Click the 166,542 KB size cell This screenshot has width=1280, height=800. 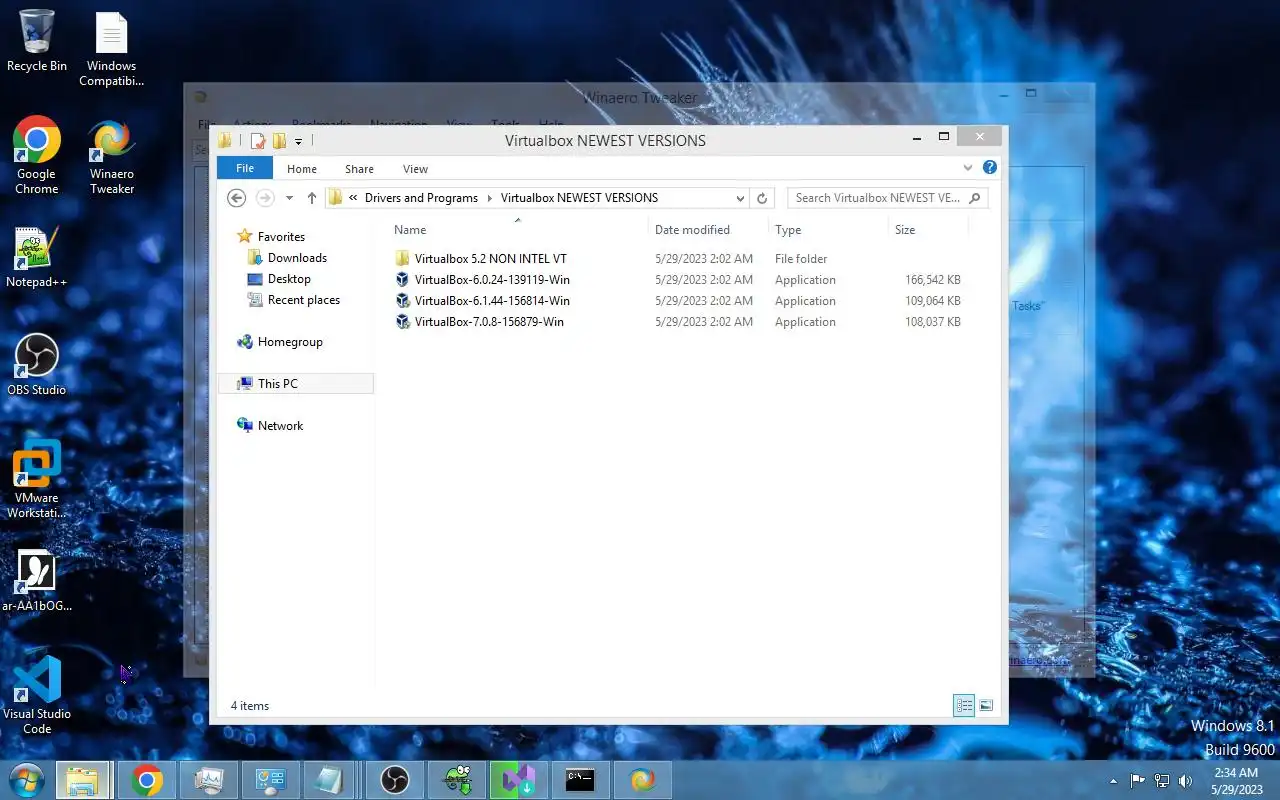point(932,280)
